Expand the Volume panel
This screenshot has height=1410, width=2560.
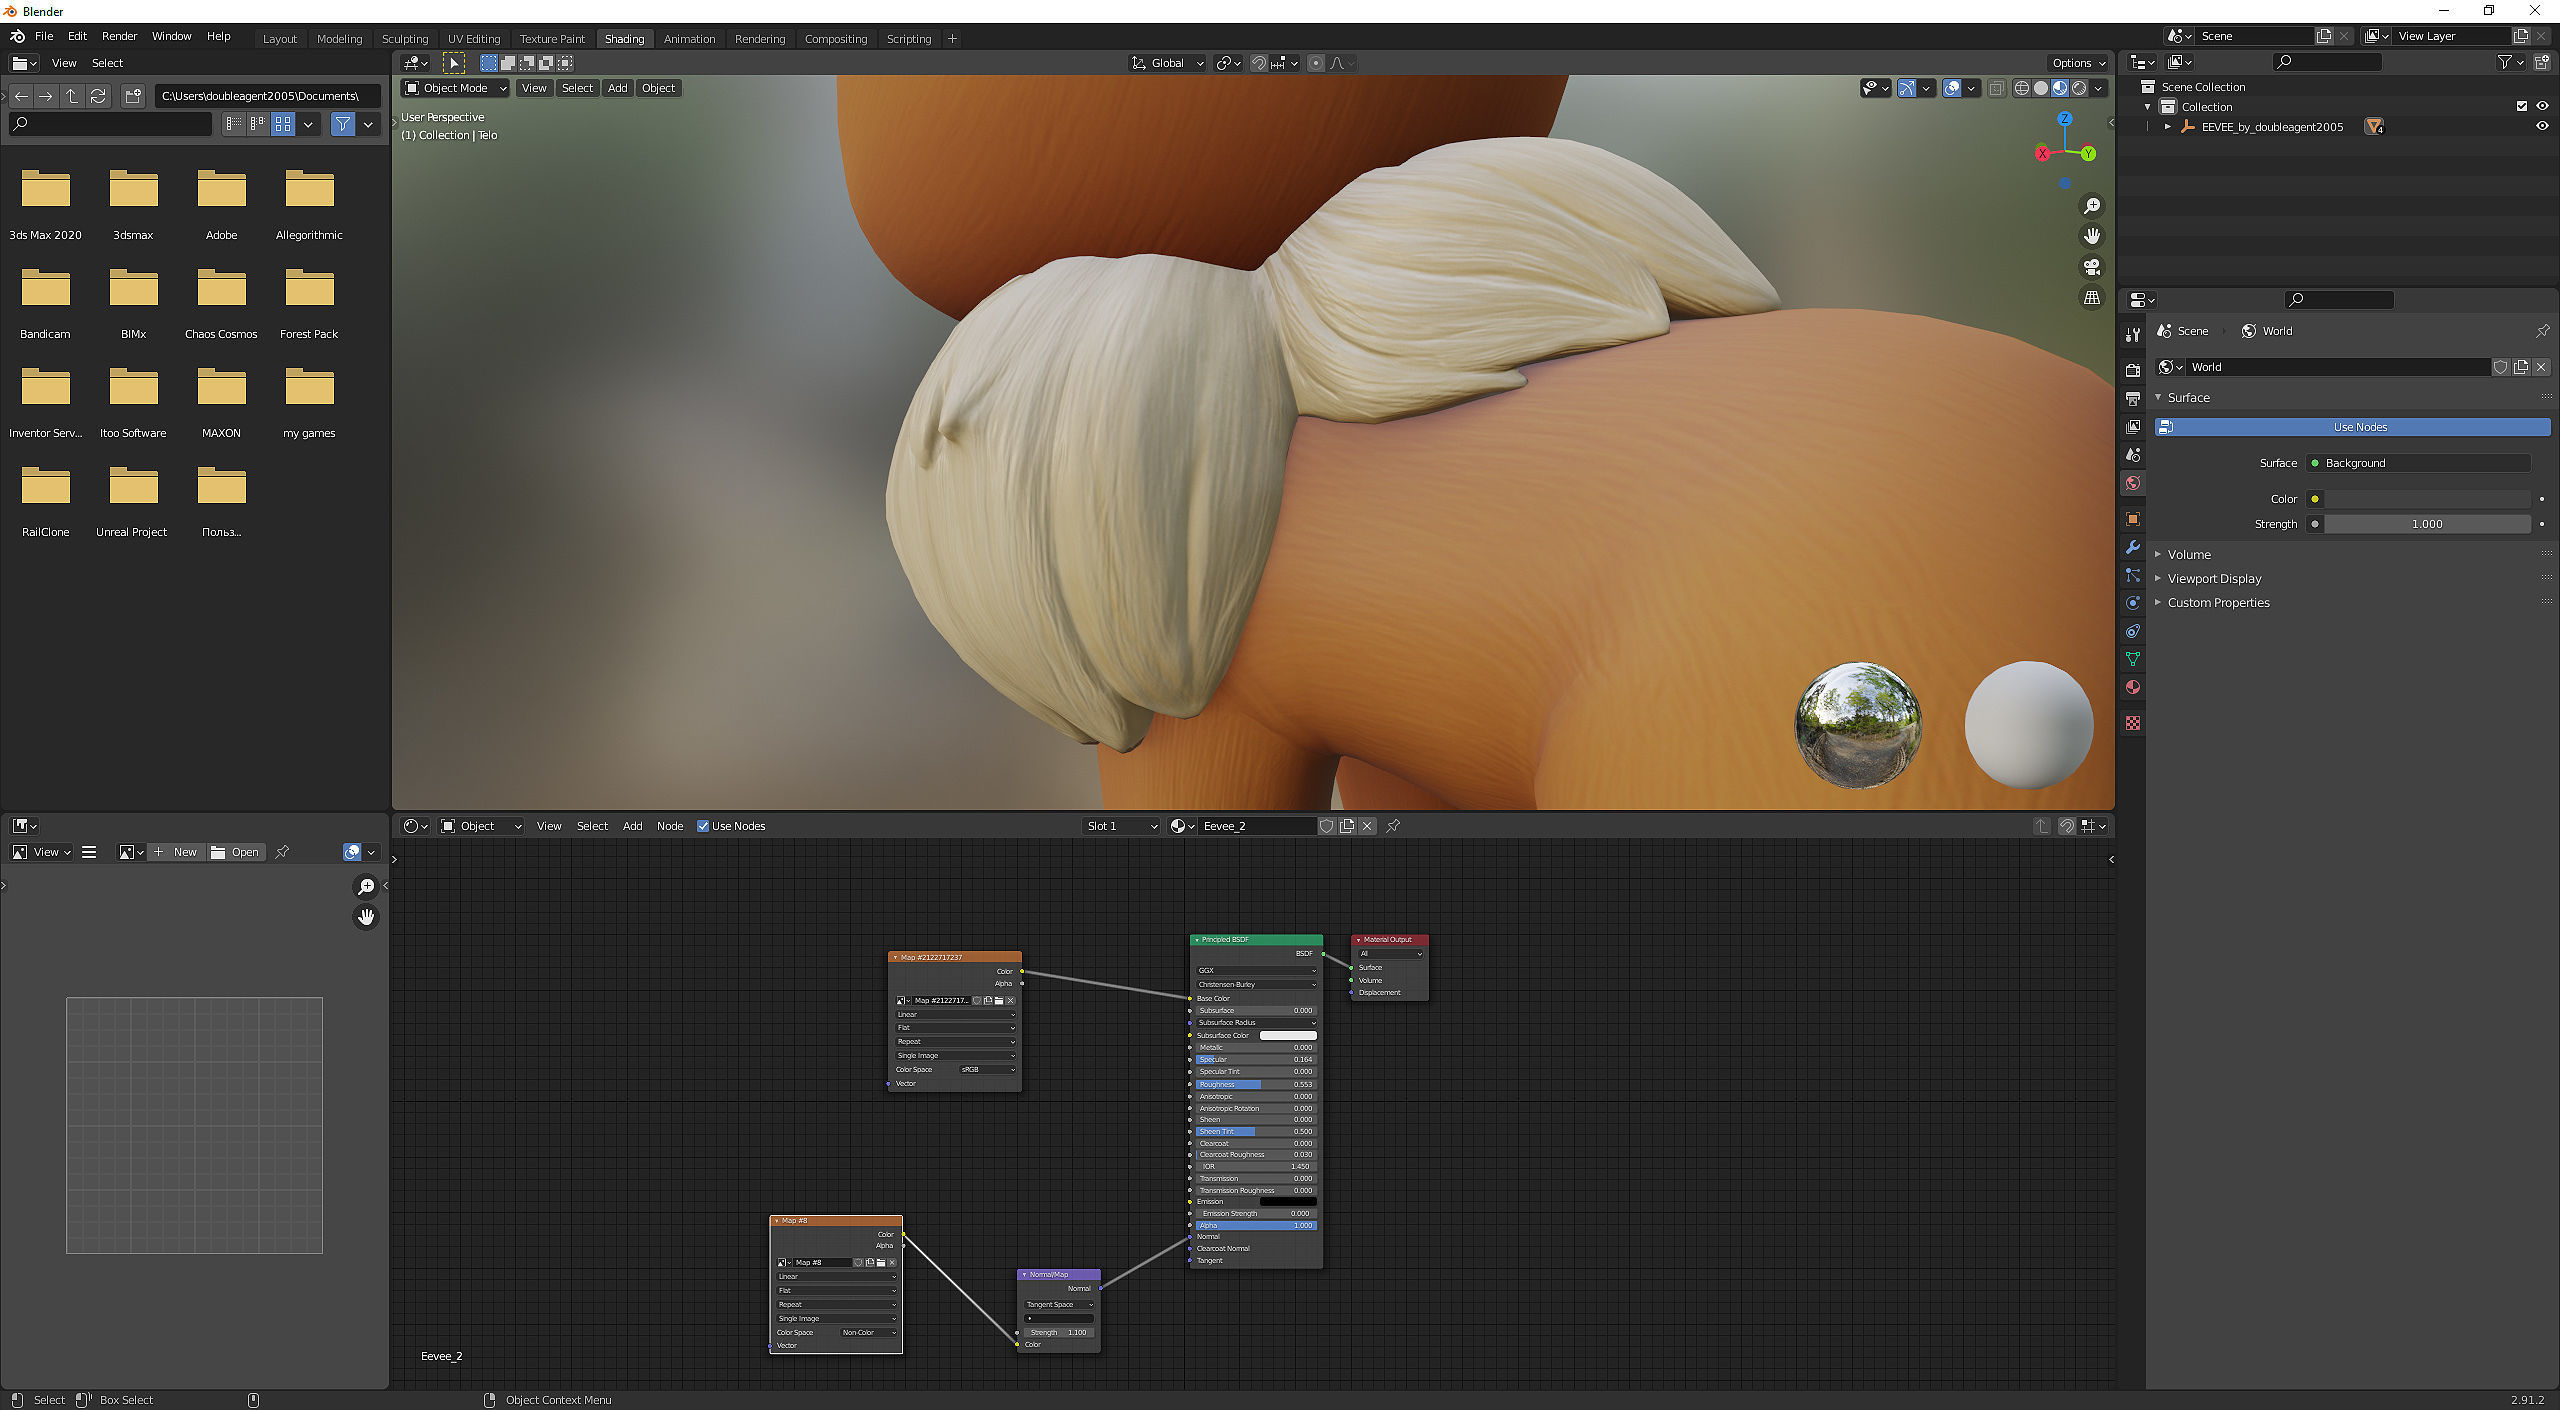pyautogui.click(x=2188, y=554)
